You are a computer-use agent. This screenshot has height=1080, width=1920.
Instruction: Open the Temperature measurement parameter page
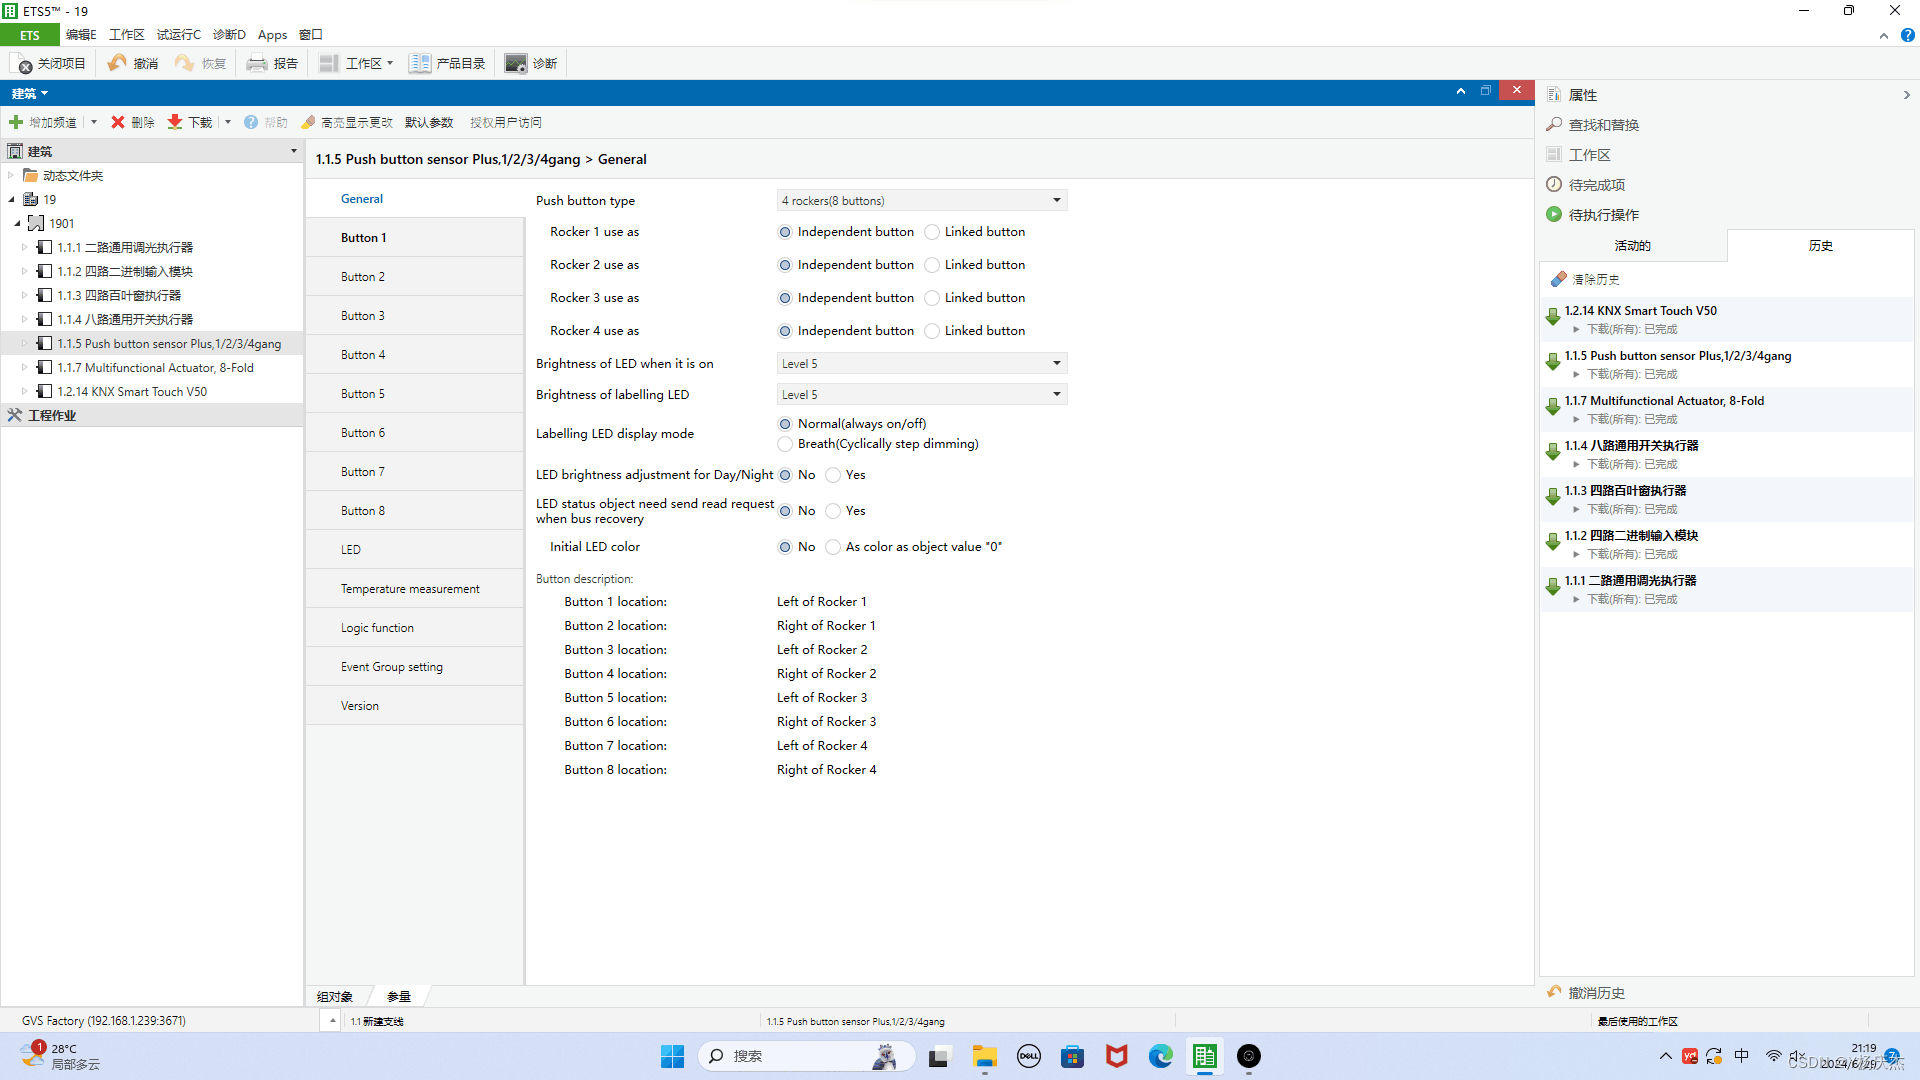coord(410,589)
